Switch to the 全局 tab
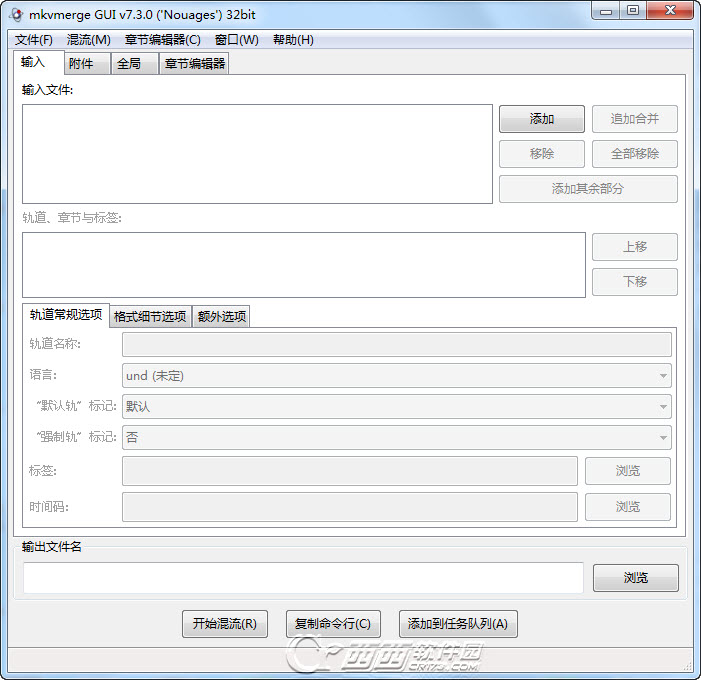Screen dimensions: 701x680 [135, 63]
